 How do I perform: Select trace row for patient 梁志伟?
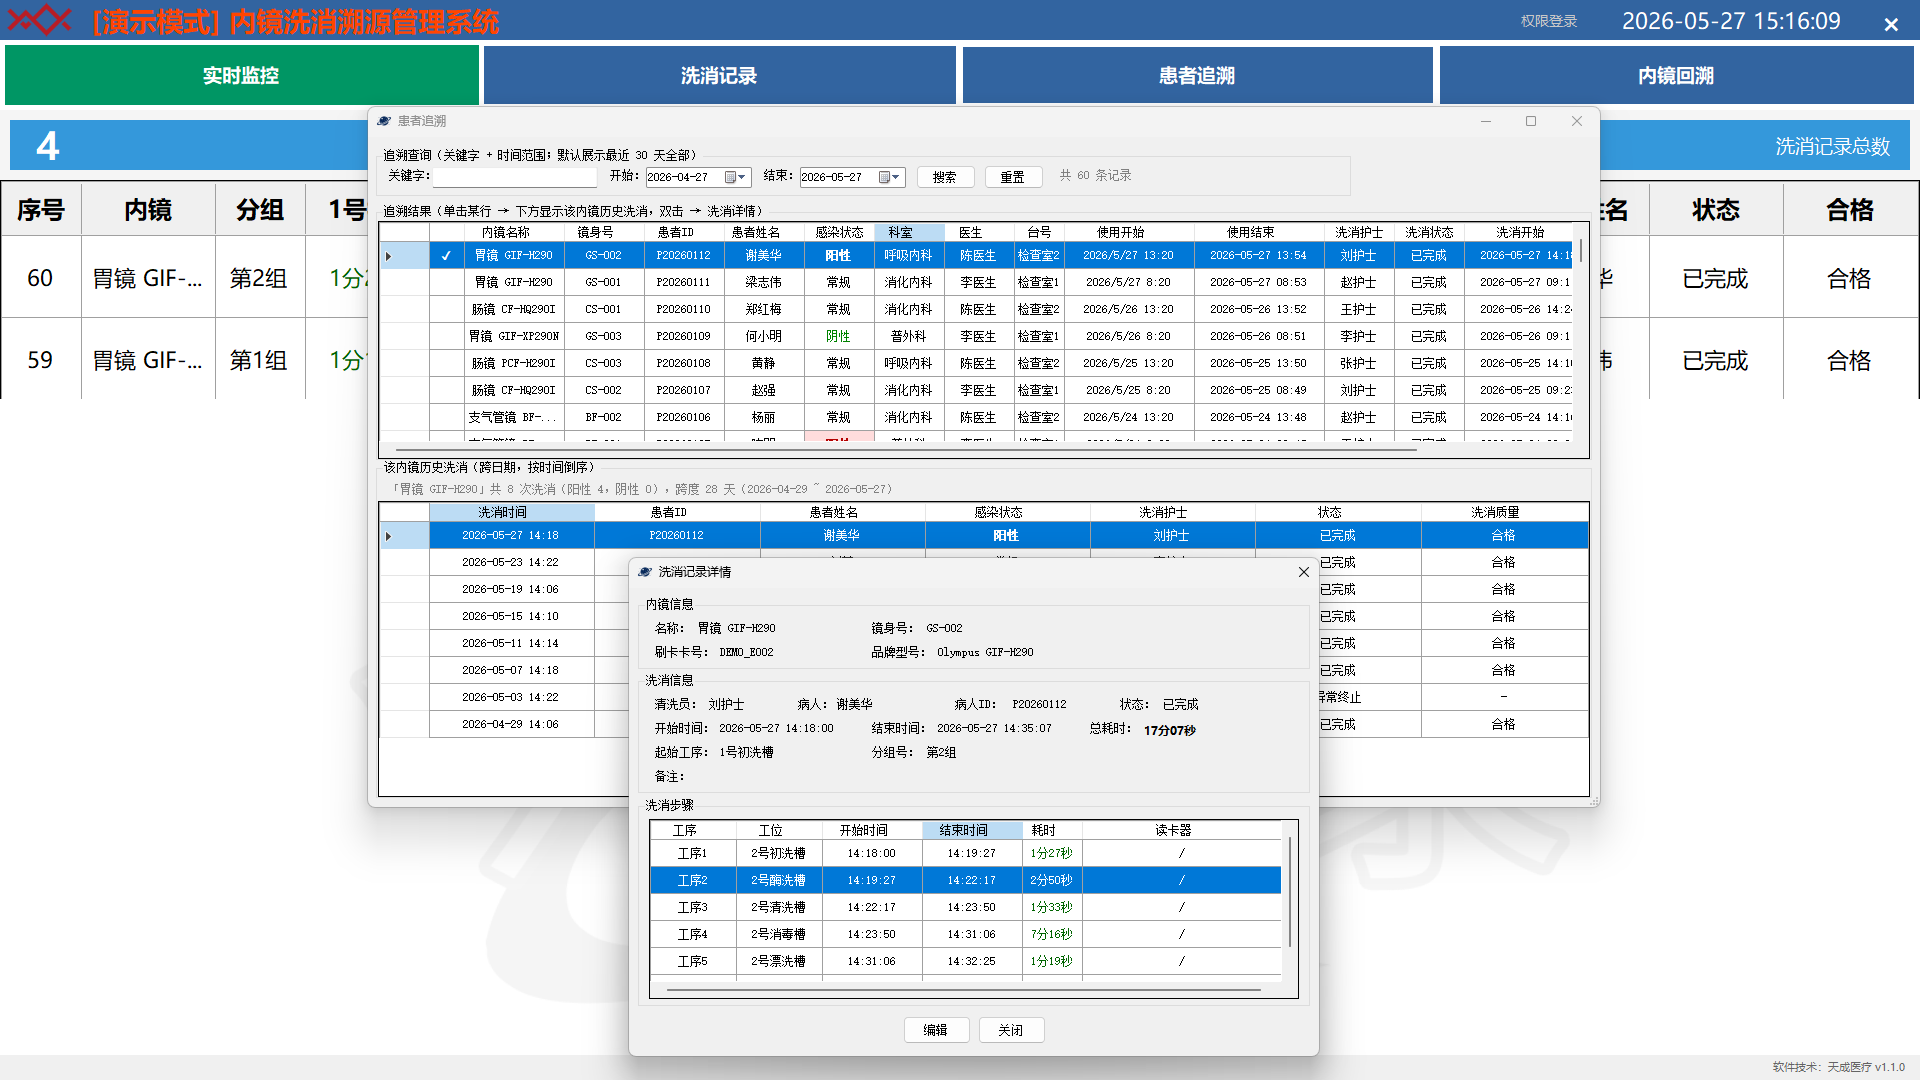tap(975, 283)
